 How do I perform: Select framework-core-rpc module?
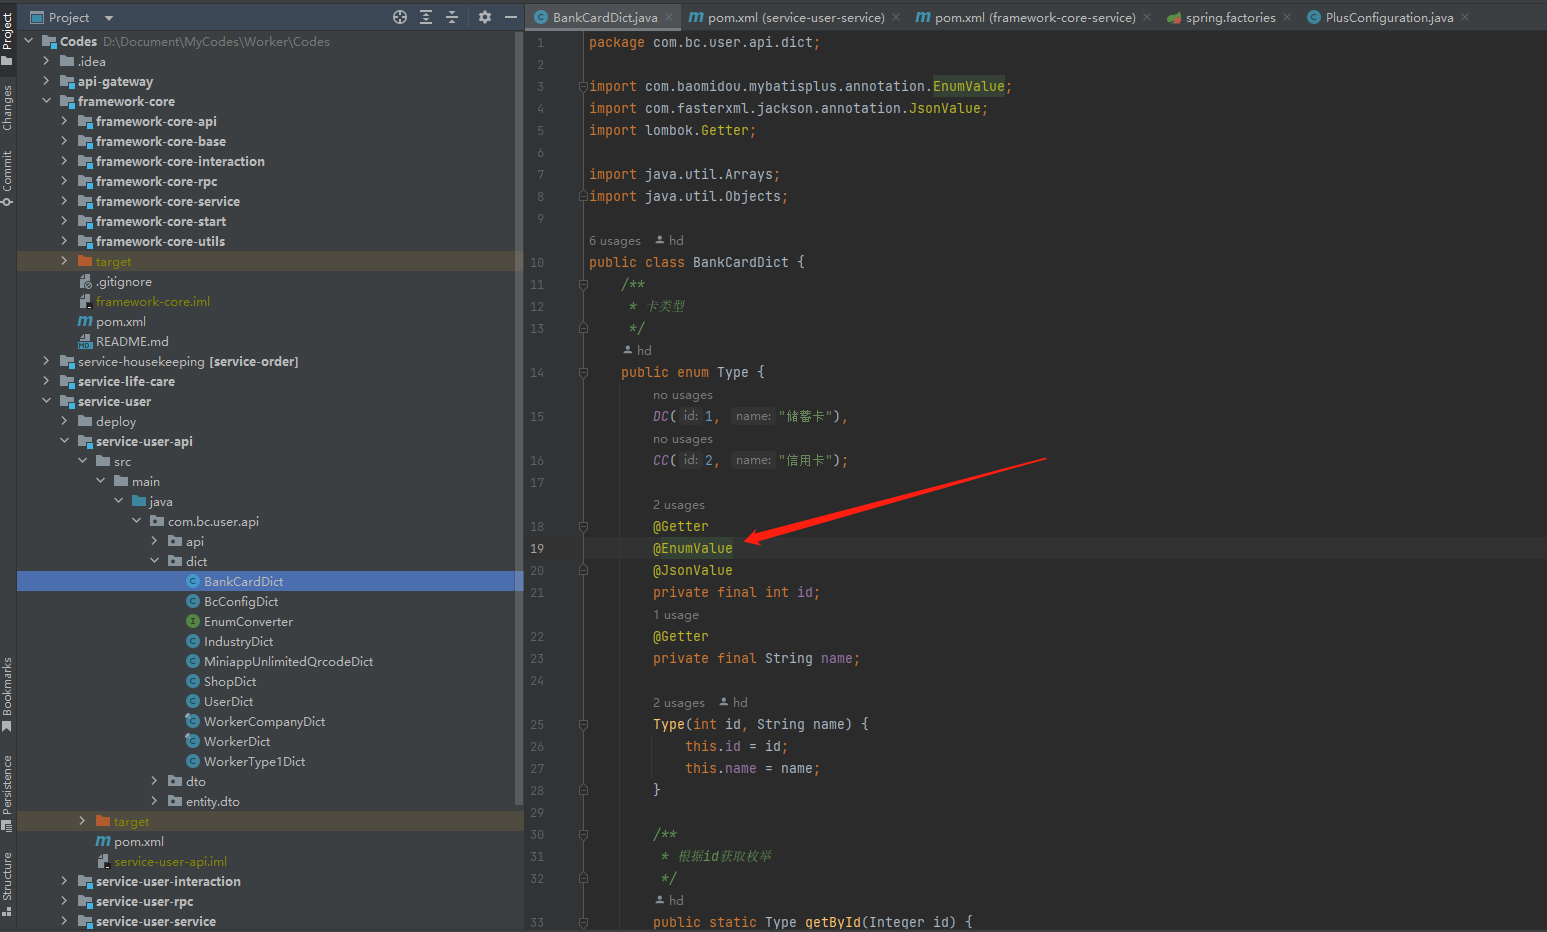(156, 181)
